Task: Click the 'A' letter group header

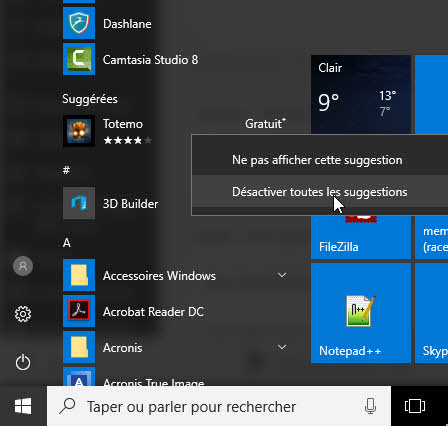Action: [67, 242]
